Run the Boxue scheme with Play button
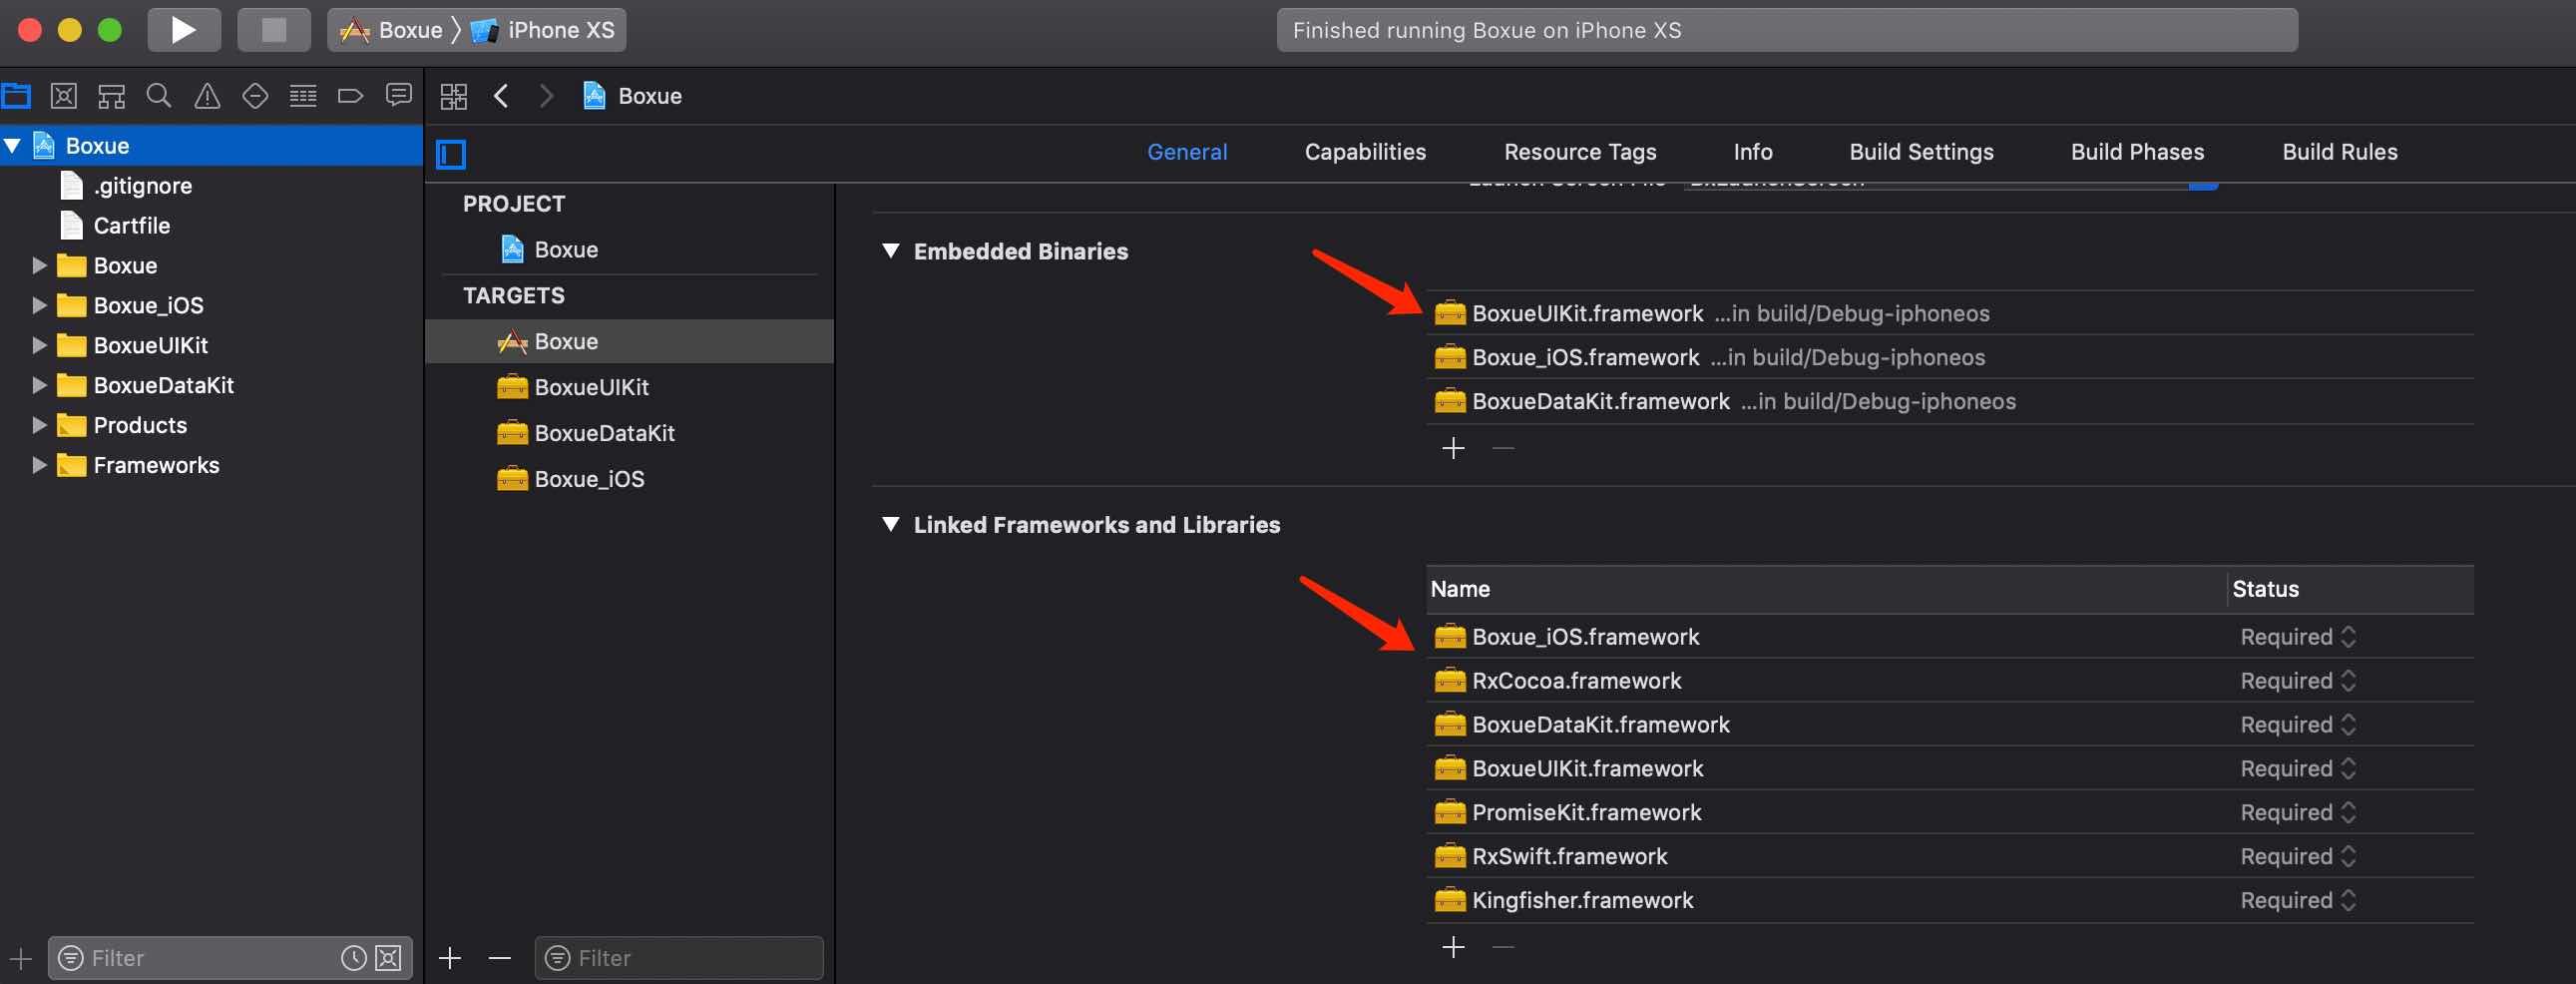The image size is (2576, 984). (x=183, y=30)
